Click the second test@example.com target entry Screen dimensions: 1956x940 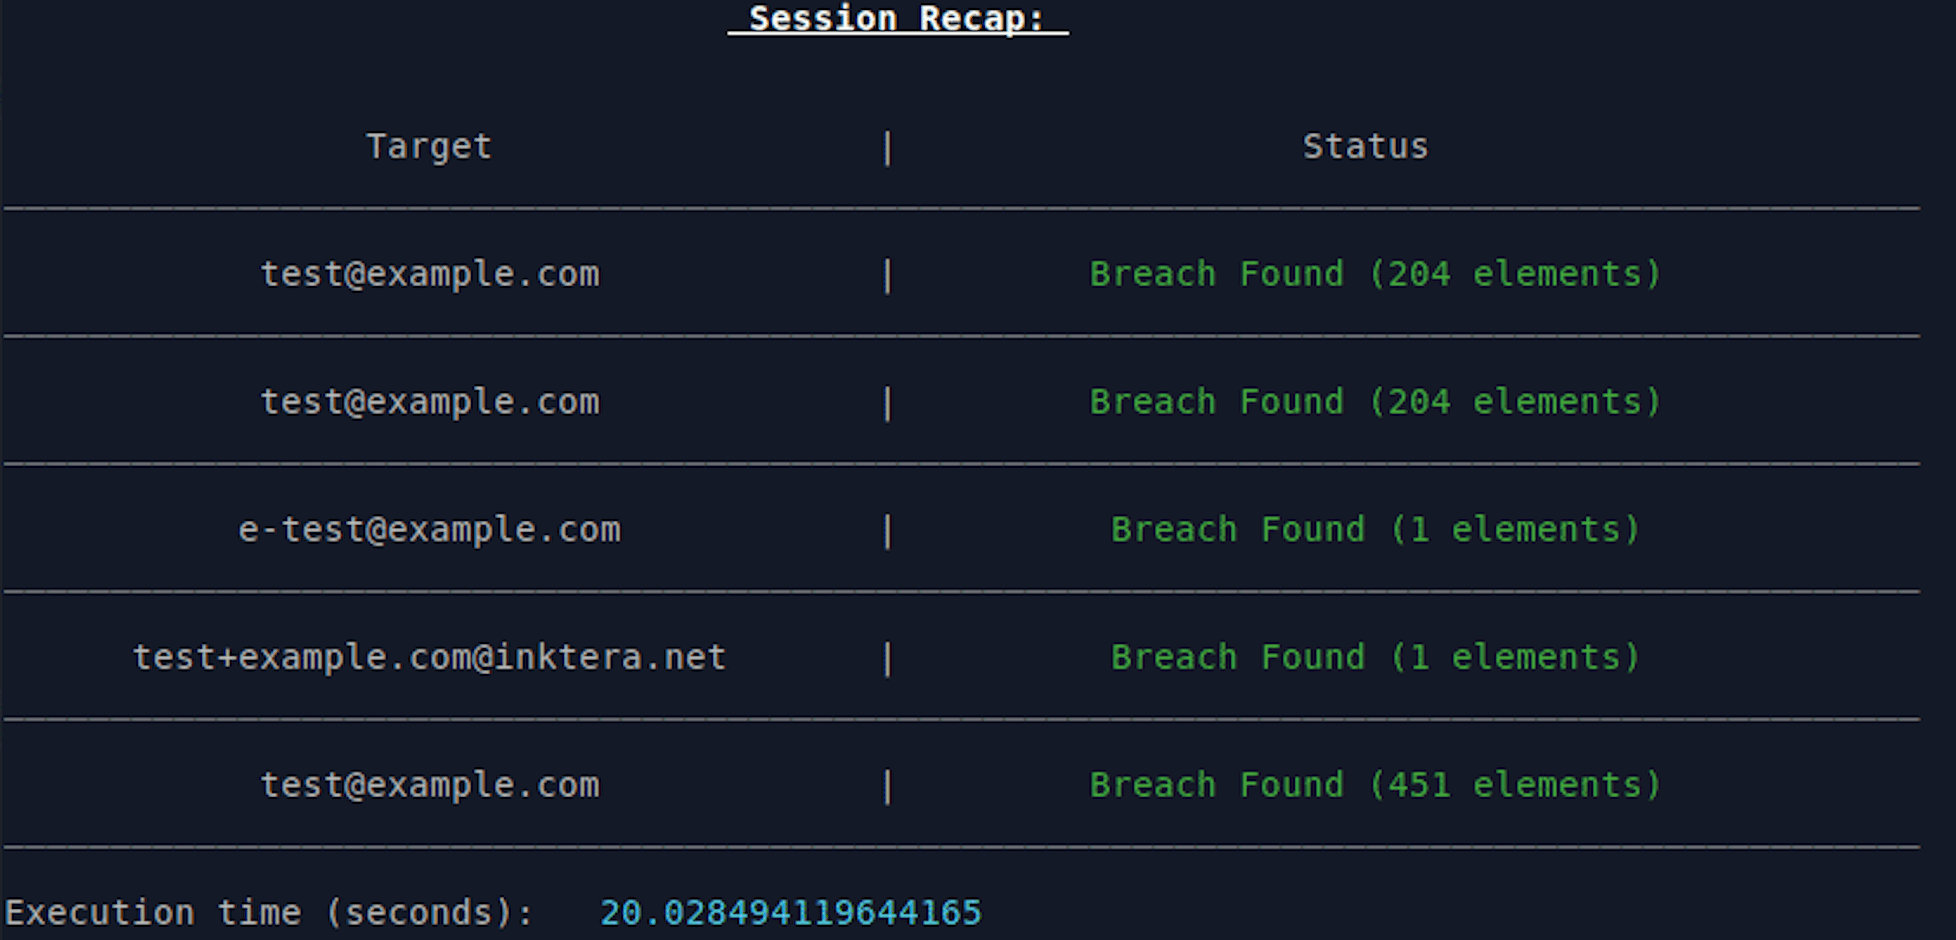(430, 402)
